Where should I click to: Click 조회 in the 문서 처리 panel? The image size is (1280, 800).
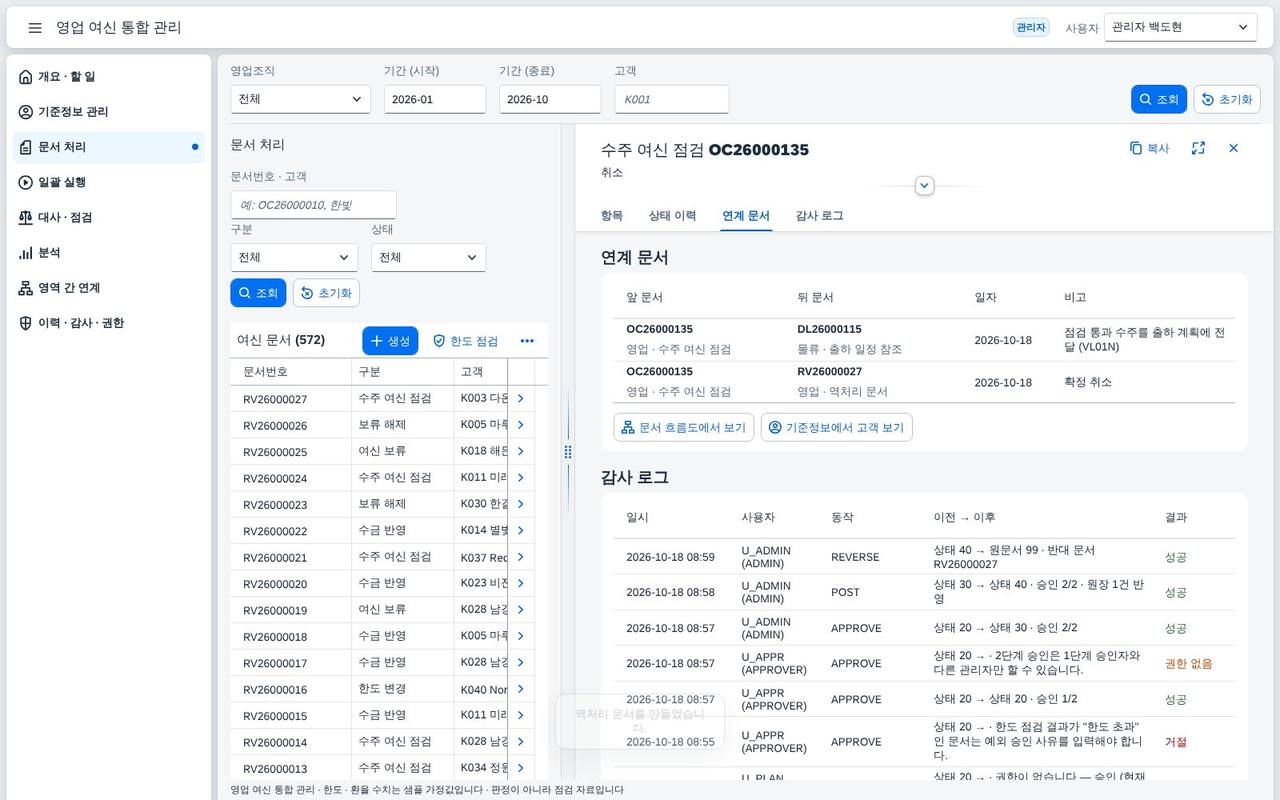coord(258,293)
